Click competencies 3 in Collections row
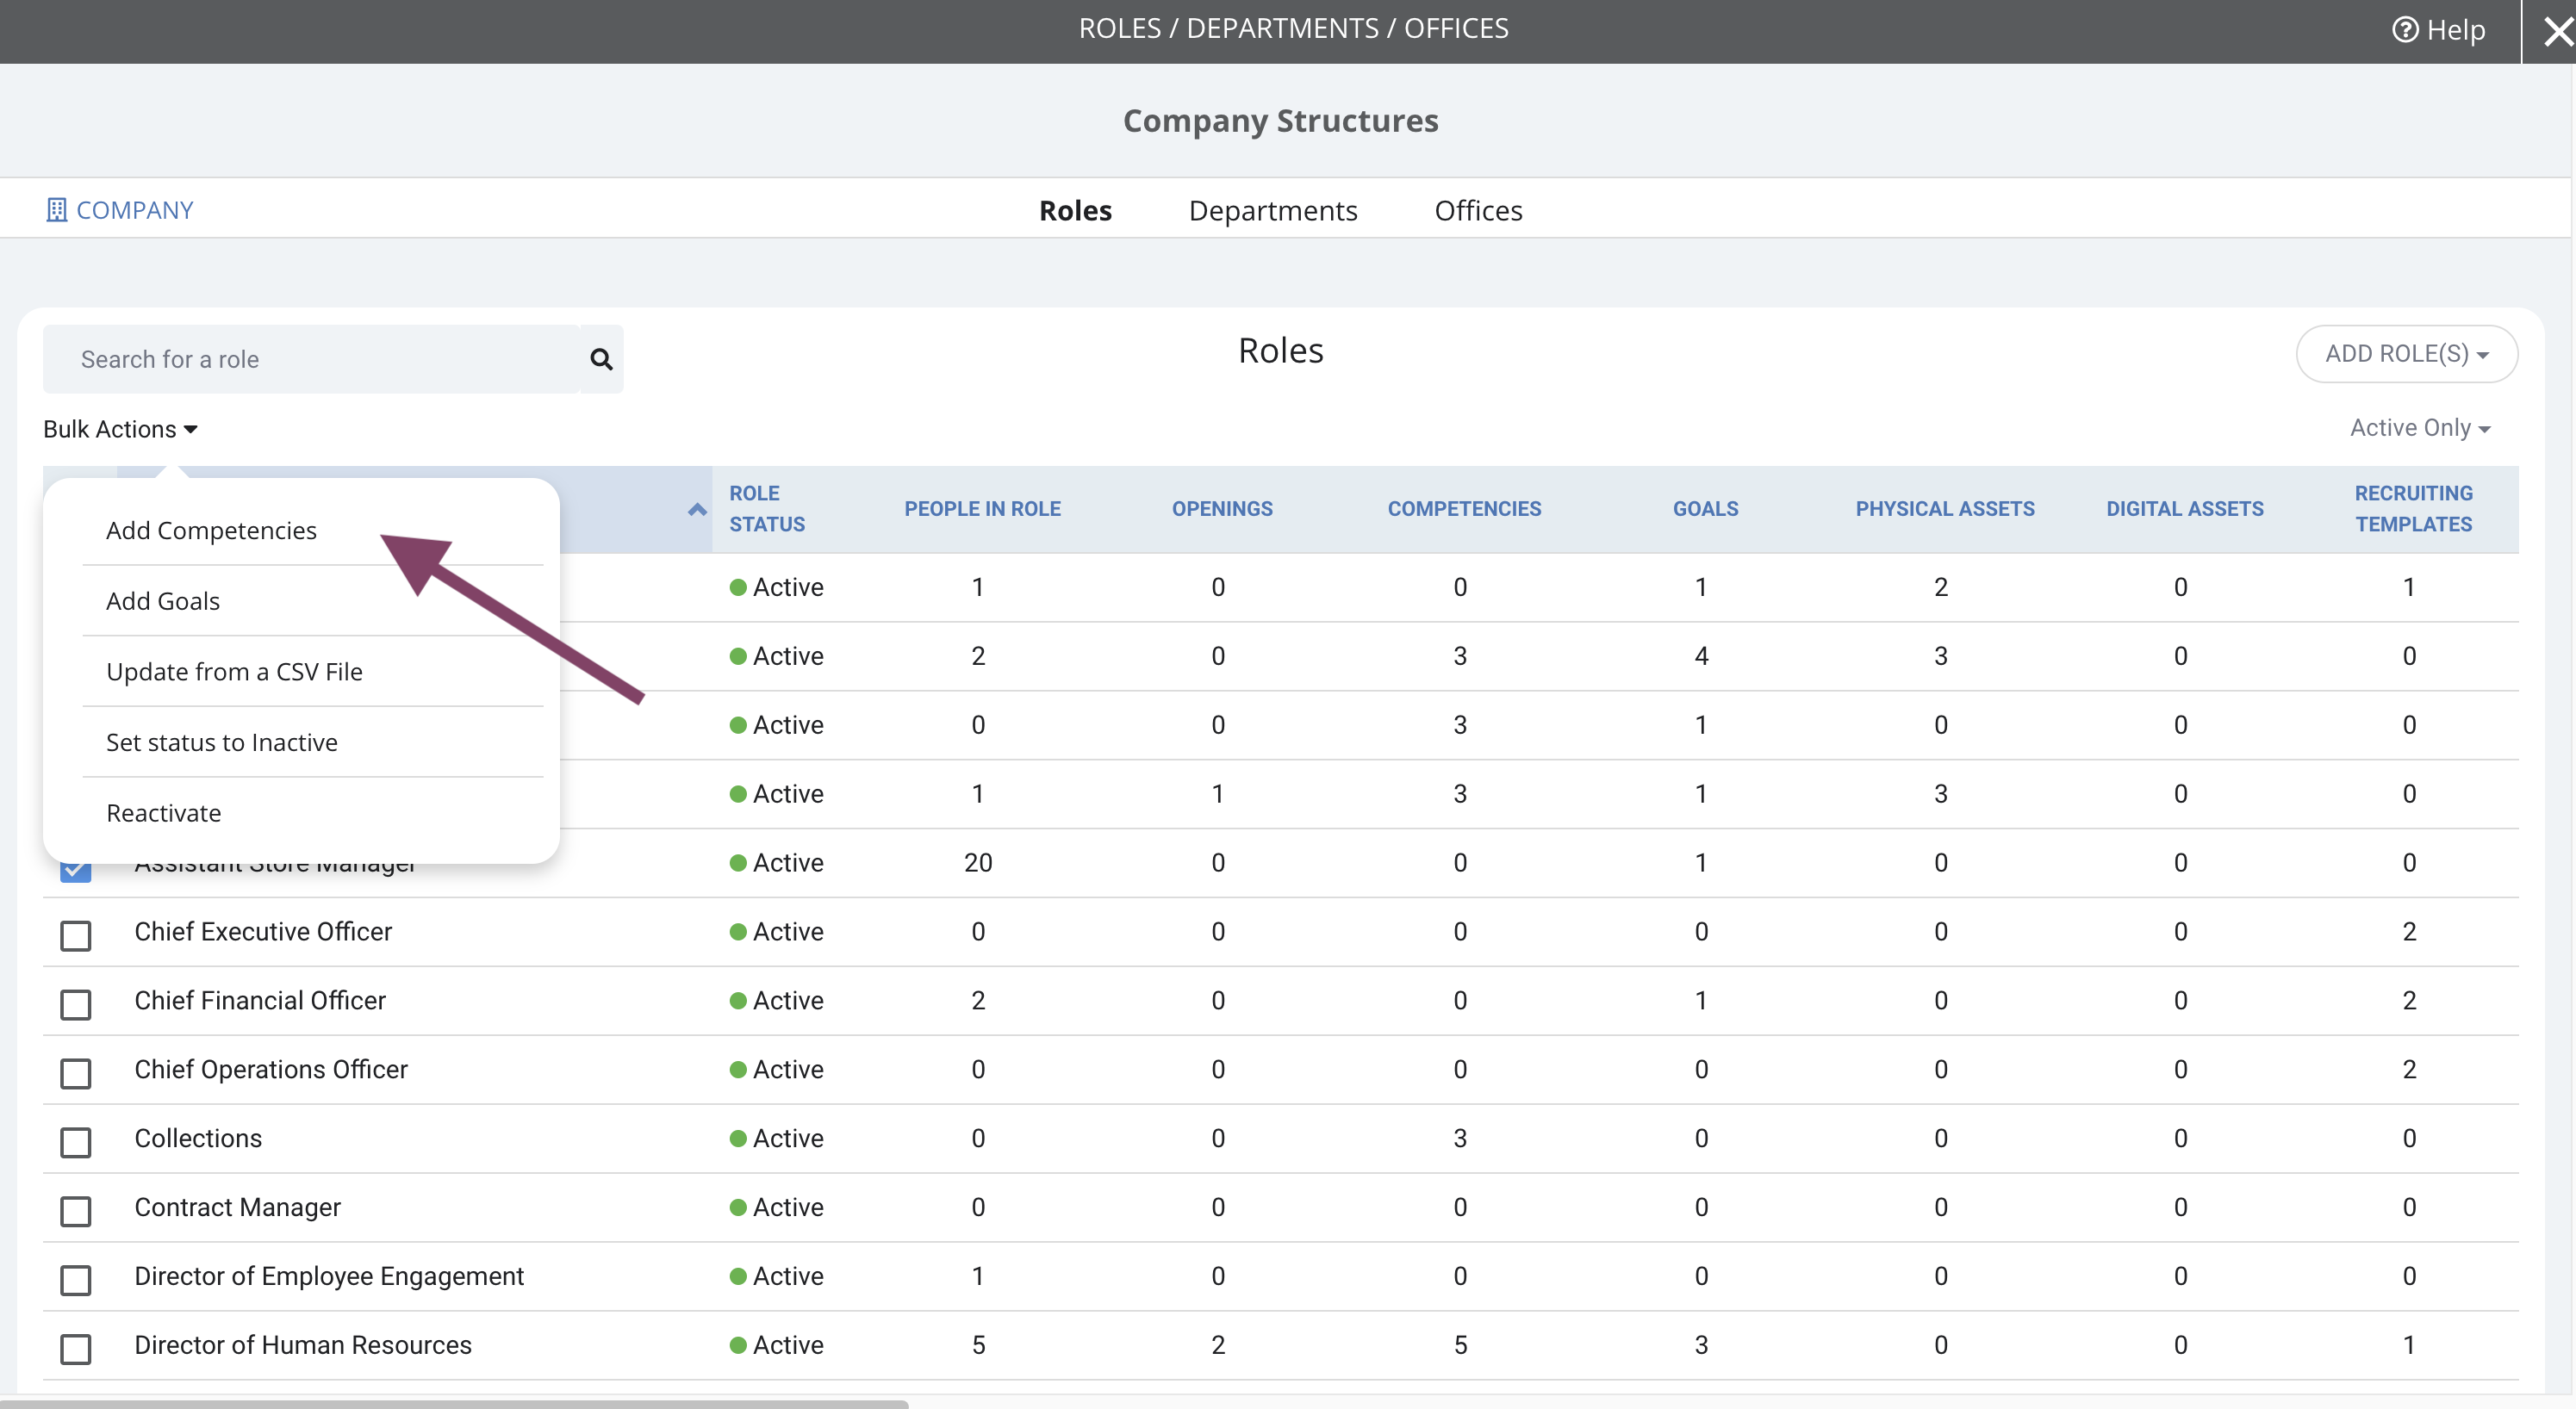 pyautogui.click(x=1460, y=1139)
